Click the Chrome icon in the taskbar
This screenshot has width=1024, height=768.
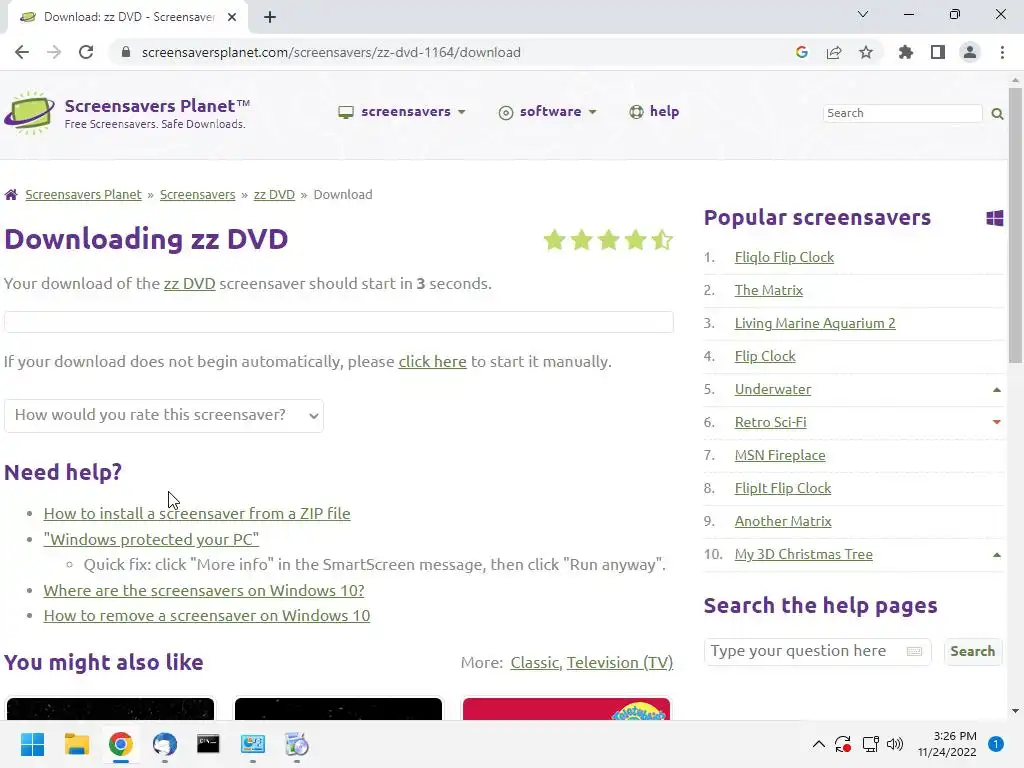click(x=121, y=744)
